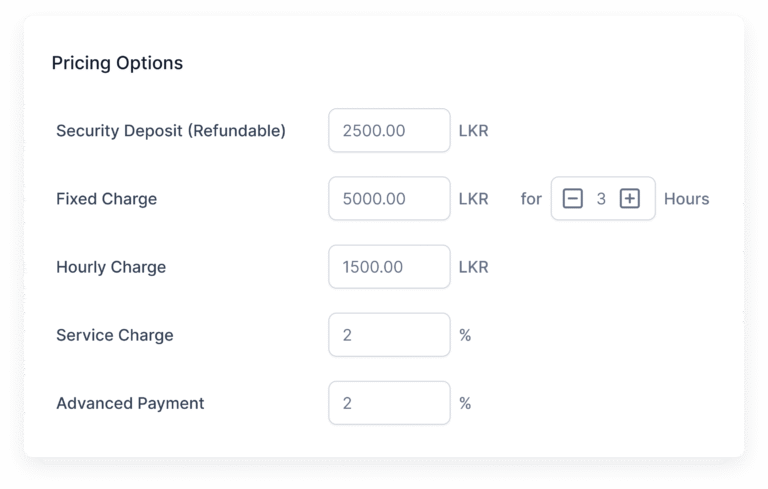Select the Fixed Charge label text
This screenshot has width=768, height=489.
point(106,199)
